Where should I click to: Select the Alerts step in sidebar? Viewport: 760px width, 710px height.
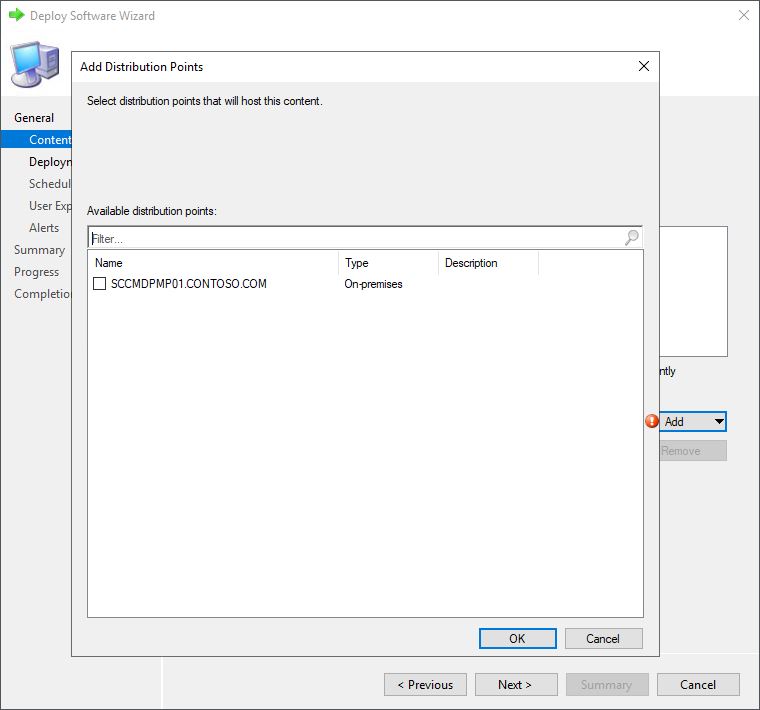[x=44, y=228]
